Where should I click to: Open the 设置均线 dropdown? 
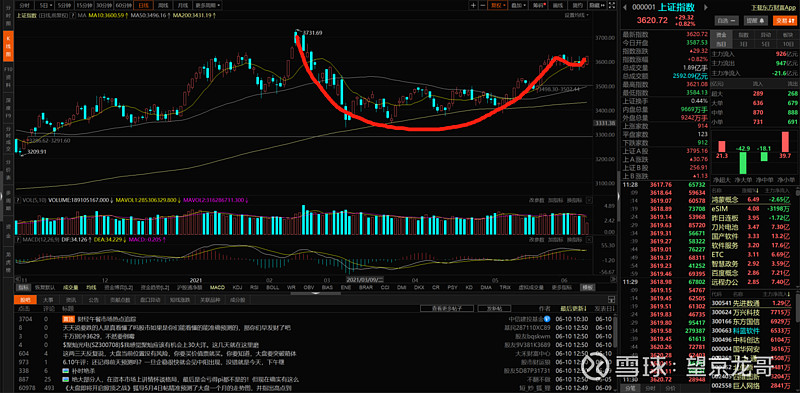[577, 15]
